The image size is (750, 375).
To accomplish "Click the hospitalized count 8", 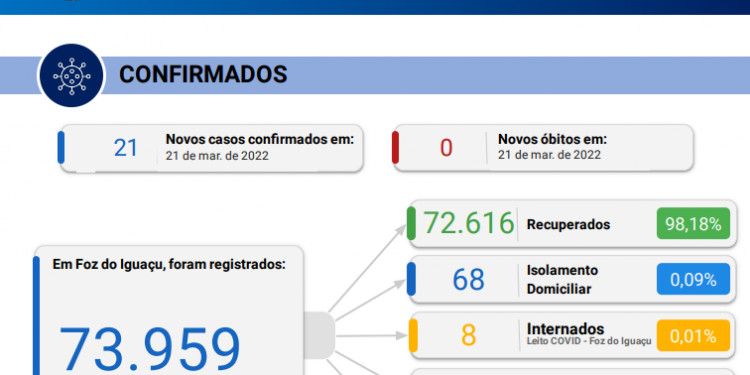I will tap(468, 336).
